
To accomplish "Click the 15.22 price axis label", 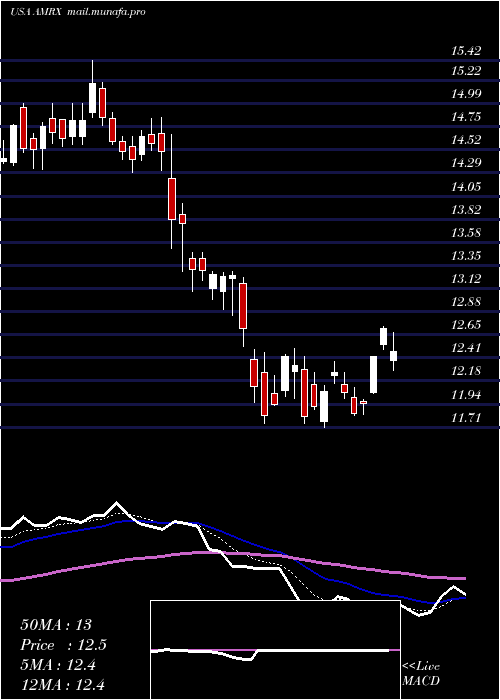I will (466, 71).
